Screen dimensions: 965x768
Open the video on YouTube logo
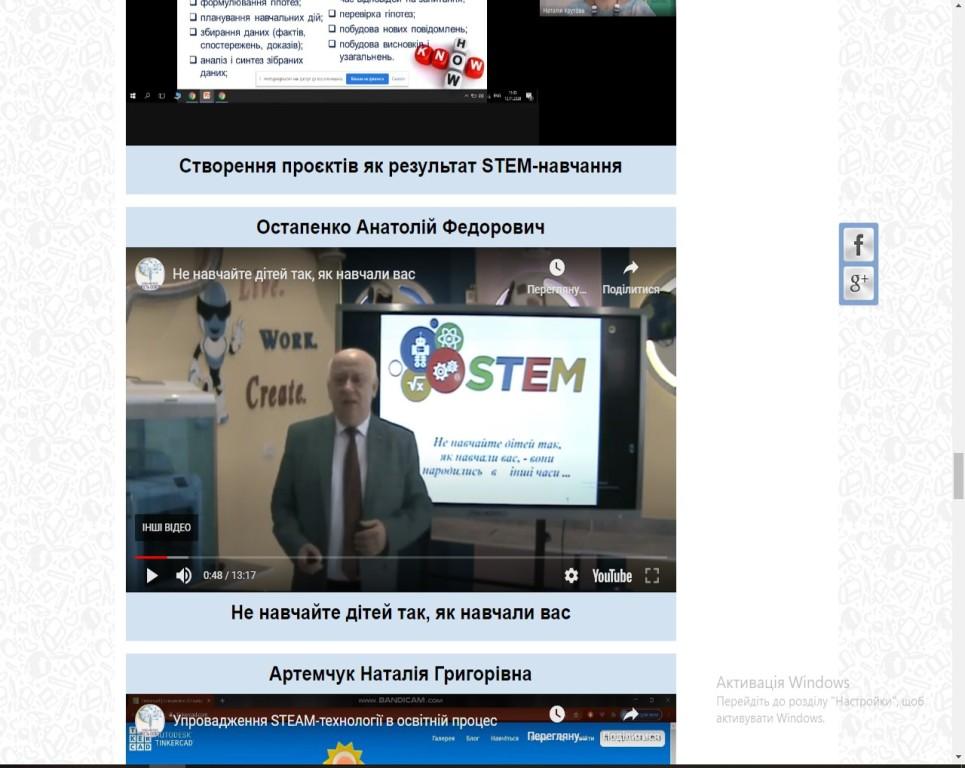click(612, 576)
